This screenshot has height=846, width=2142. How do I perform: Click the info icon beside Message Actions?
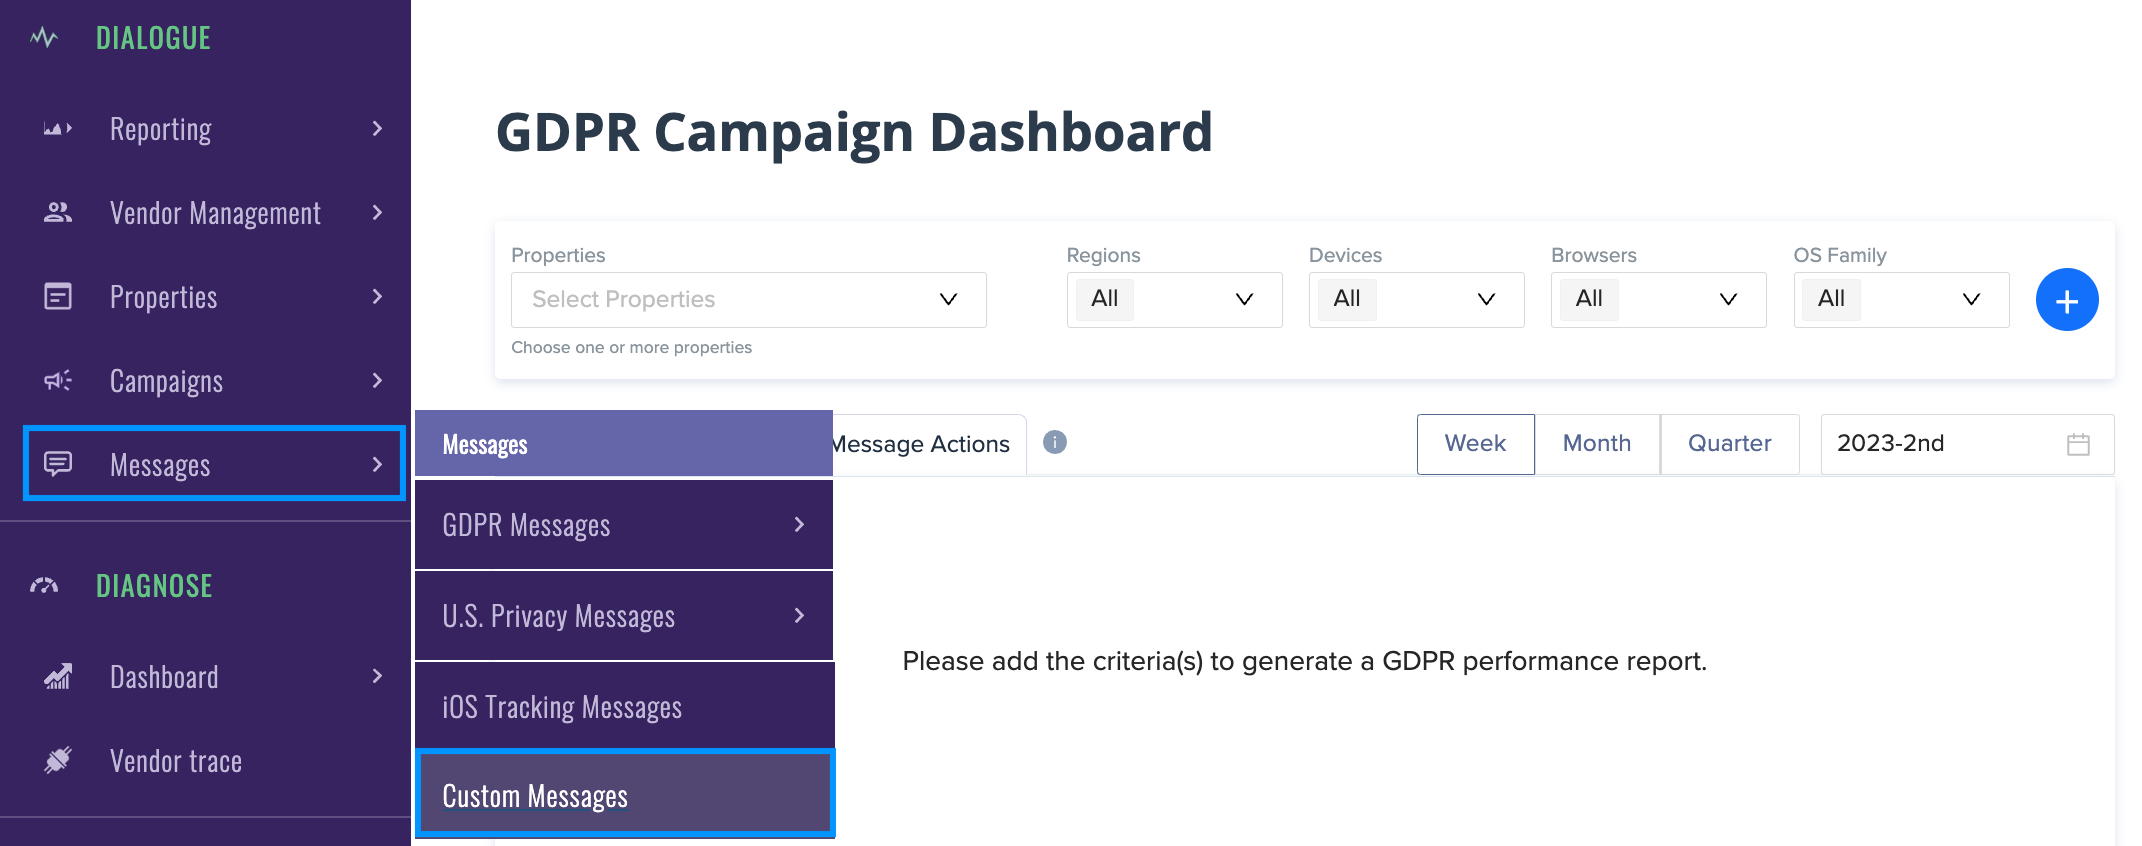(1055, 442)
